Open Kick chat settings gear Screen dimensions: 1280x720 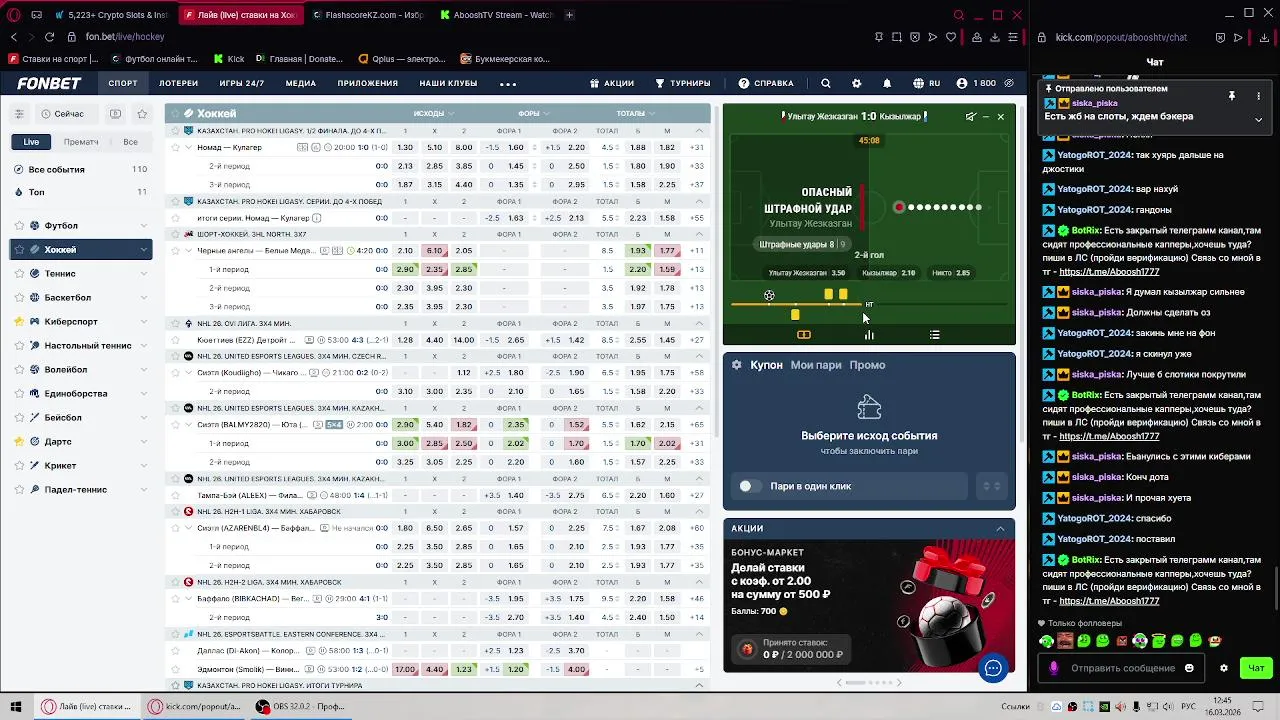(1224, 668)
